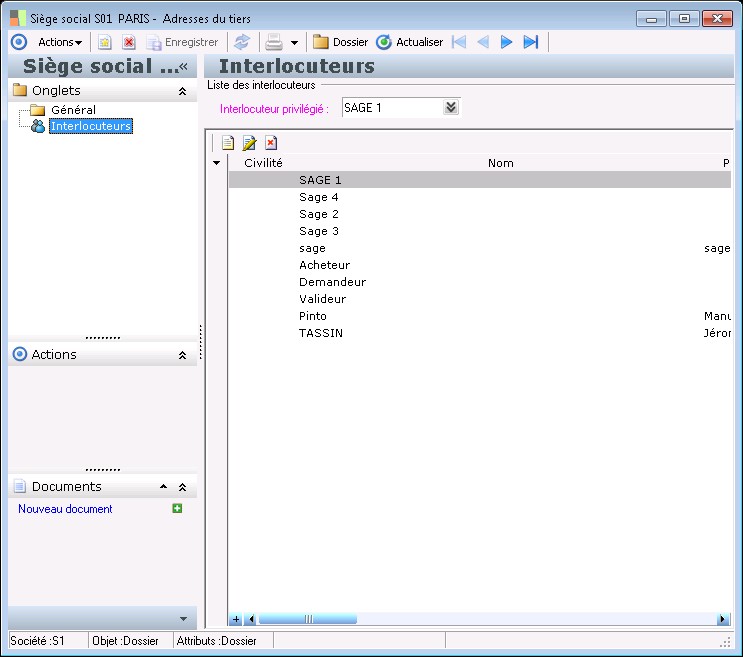The image size is (743, 657).
Task: Collapse the Onglets panel section
Action: tap(182, 91)
